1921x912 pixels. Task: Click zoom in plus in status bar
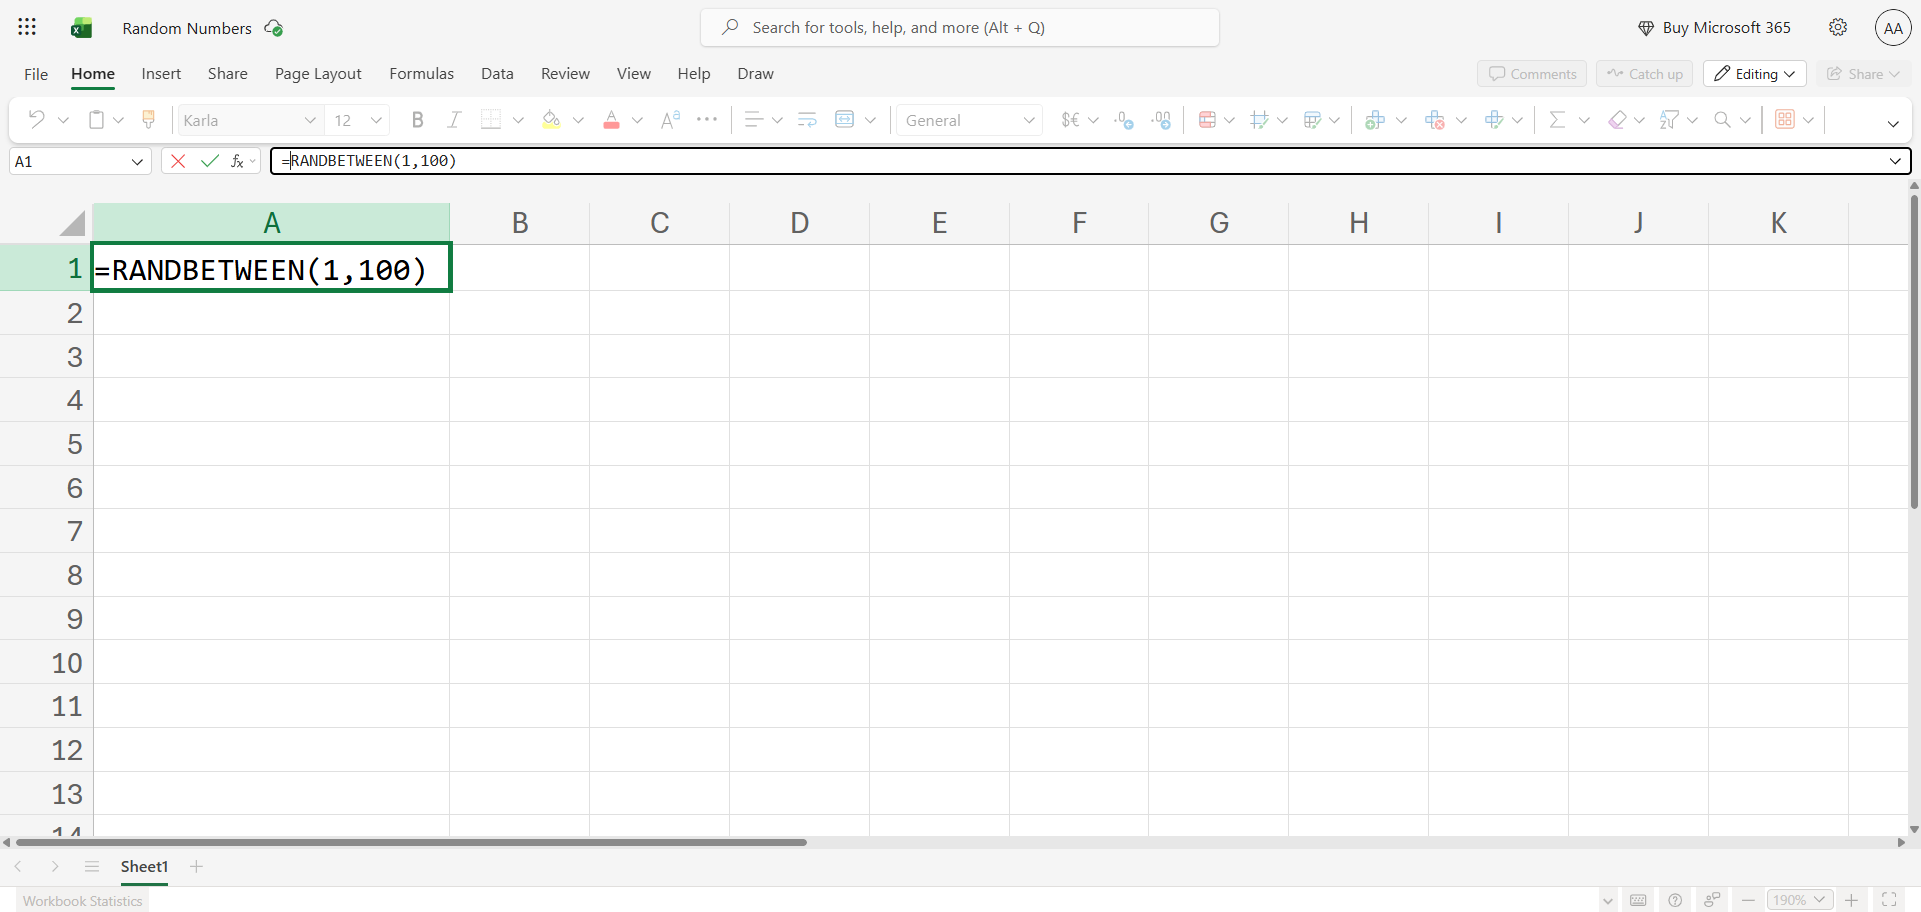pos(1852,900)
